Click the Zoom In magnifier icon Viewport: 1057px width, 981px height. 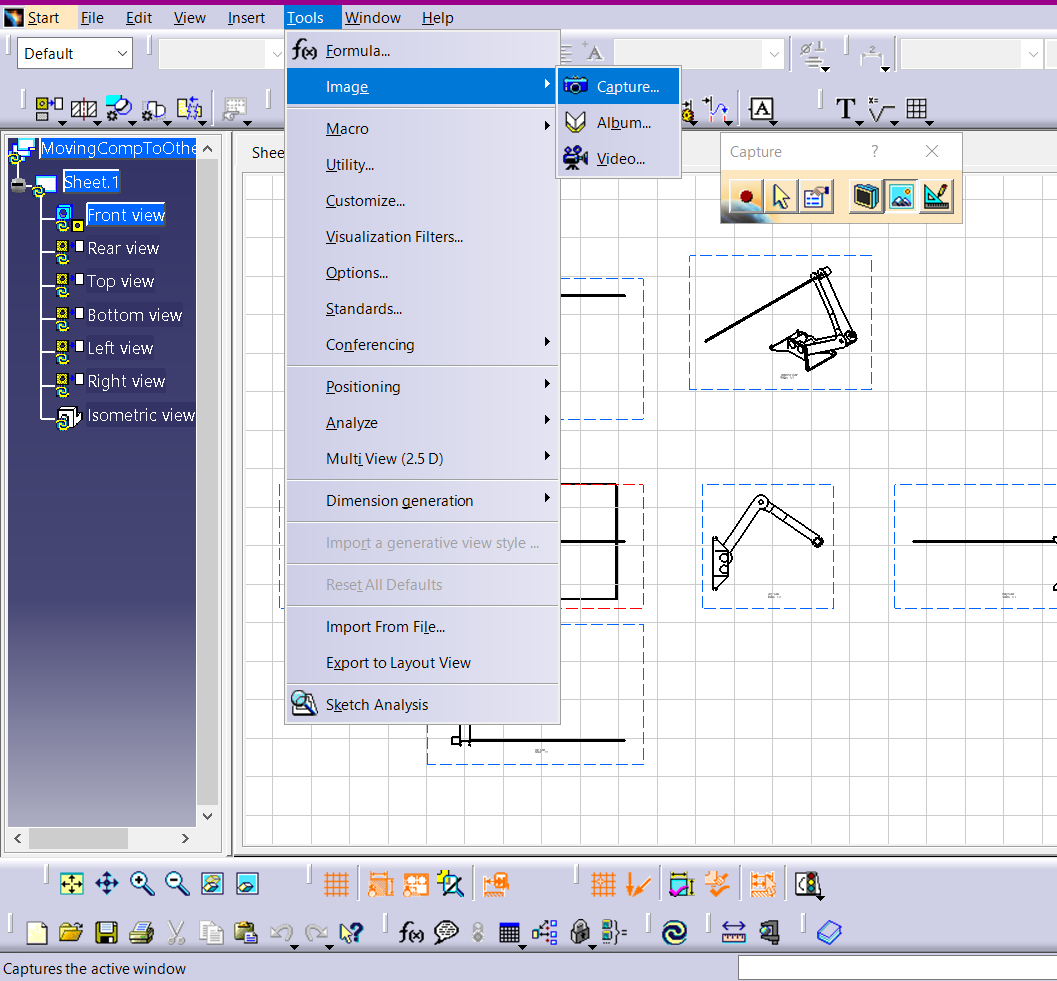click(x=142, y=884)
